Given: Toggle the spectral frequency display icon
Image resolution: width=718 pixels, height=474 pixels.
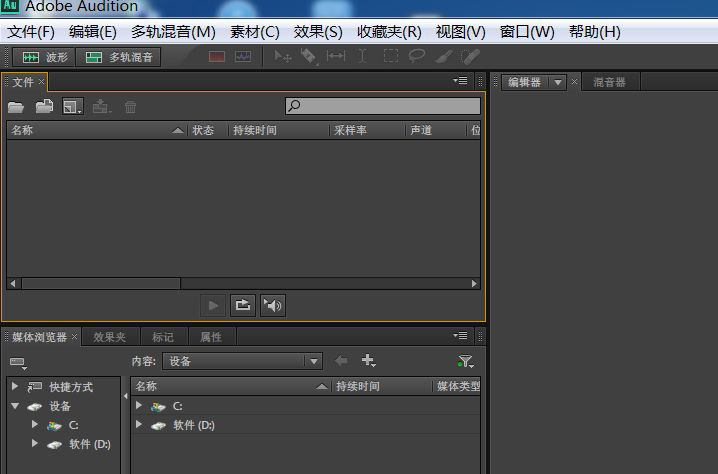Looking at the screenshot, I should coord(217,56).
